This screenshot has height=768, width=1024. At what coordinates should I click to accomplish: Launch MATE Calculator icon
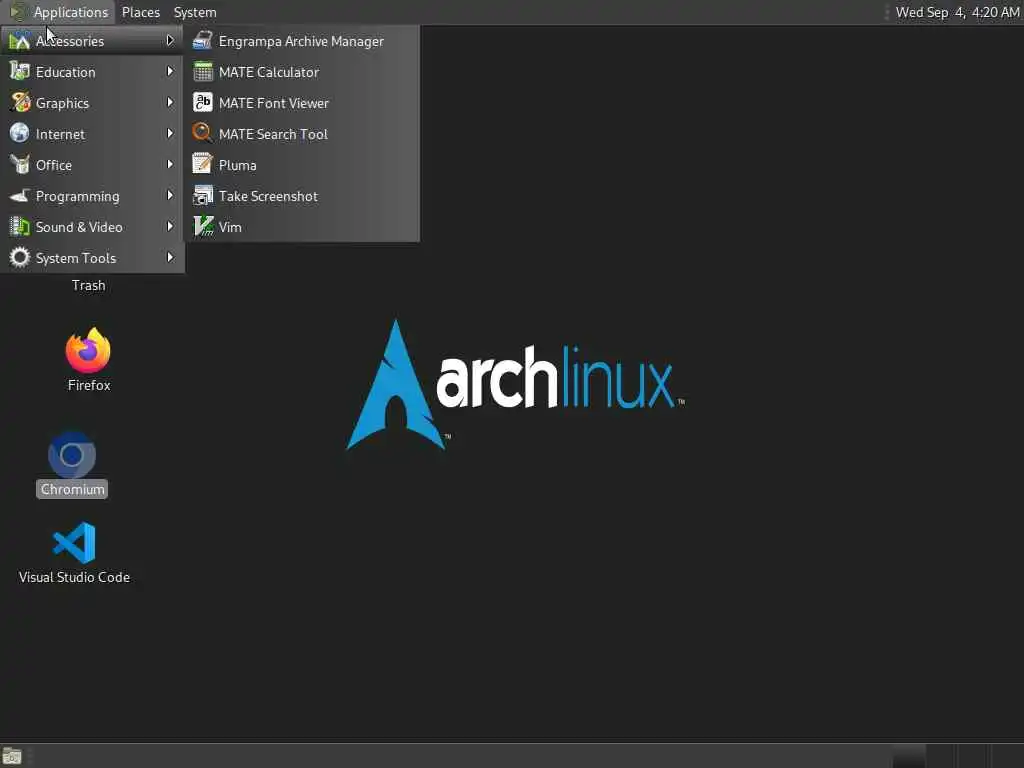coord(202,72)
